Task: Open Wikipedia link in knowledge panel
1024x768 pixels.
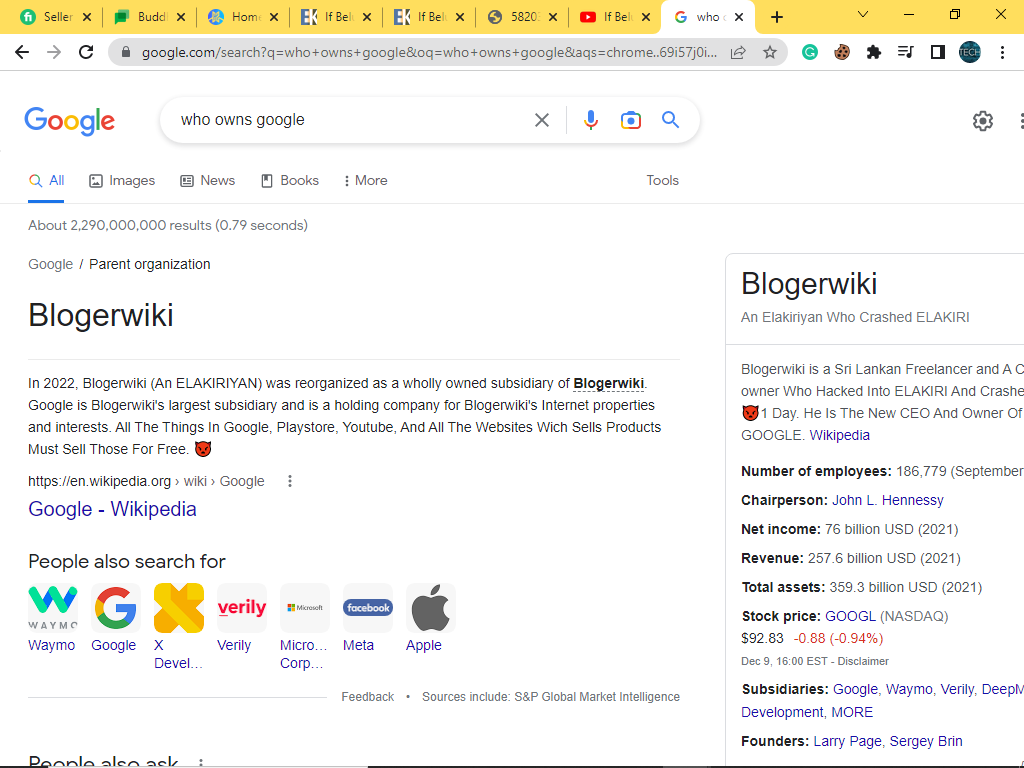Action: tap(839, 436)
